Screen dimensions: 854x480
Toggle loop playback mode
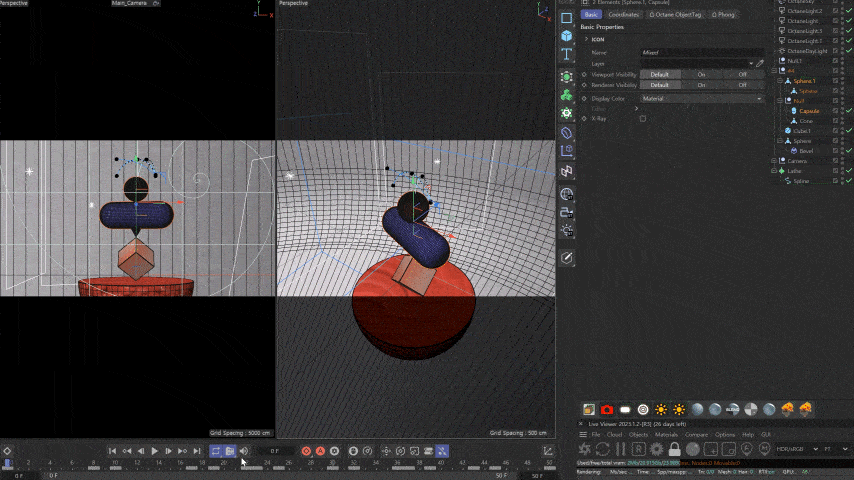pos(216,451)
